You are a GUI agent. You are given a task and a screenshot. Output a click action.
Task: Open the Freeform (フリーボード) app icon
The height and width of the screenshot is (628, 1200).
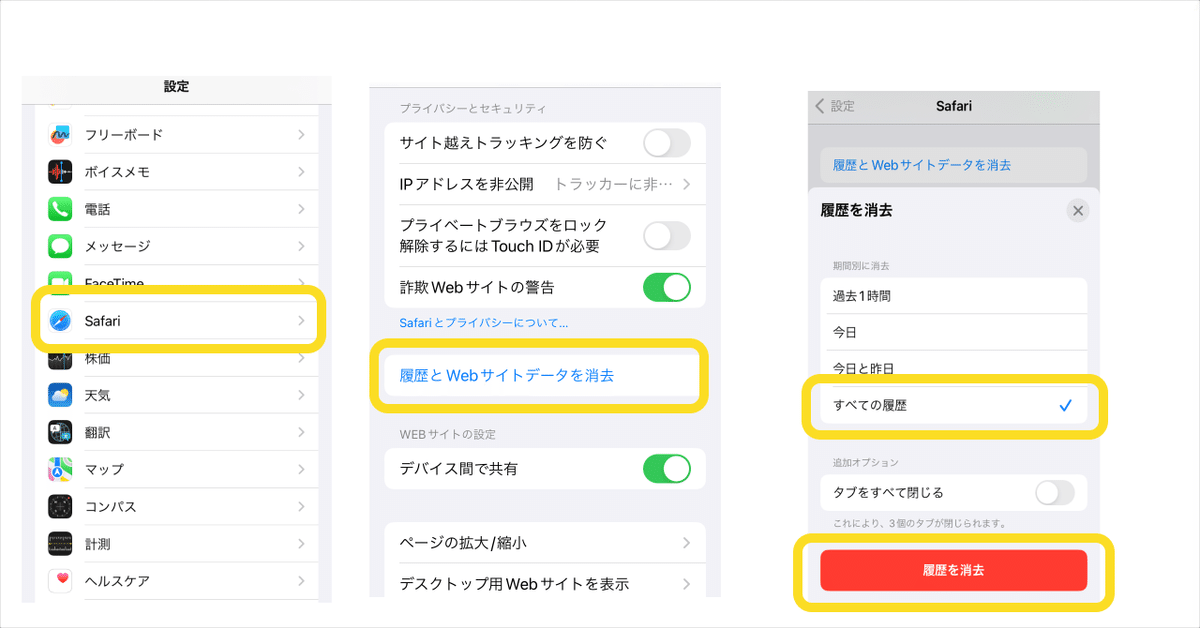(60, 134)
